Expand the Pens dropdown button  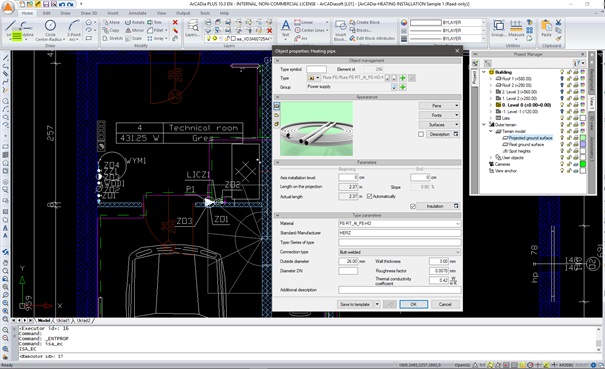(x=439, y=106)
